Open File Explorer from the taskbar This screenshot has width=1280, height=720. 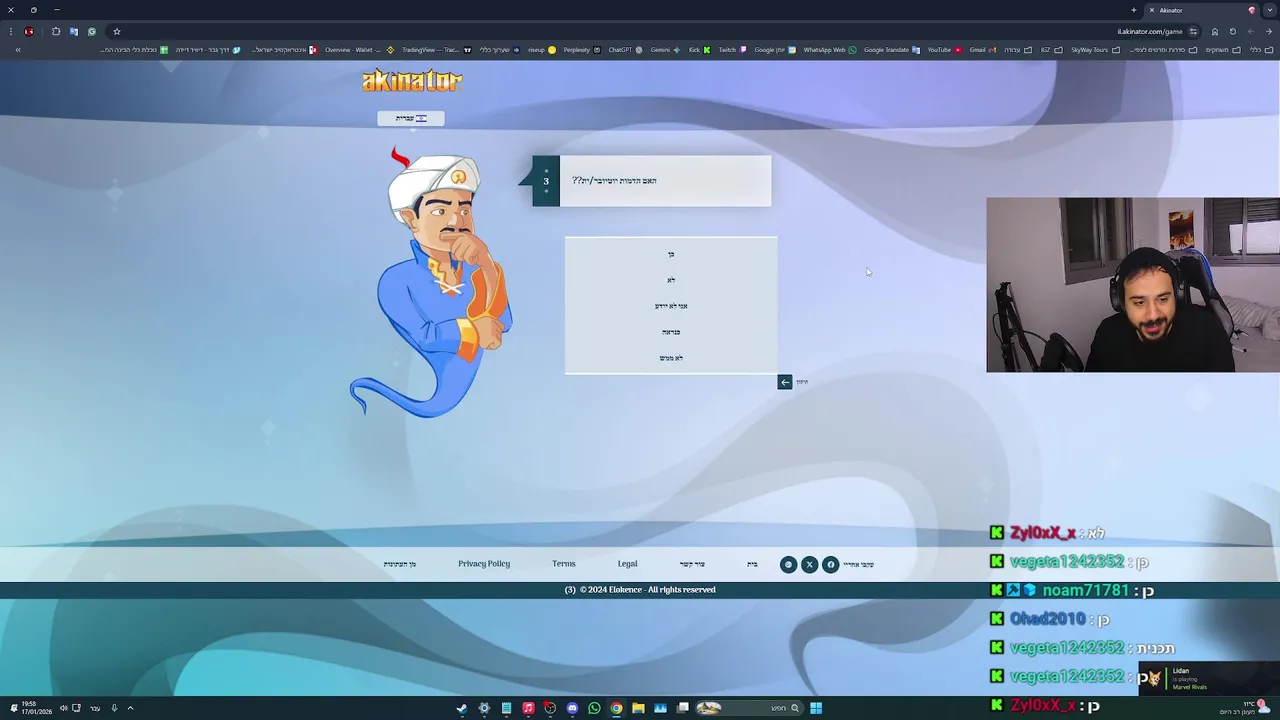pyautogui.click(x=638, y=708)
